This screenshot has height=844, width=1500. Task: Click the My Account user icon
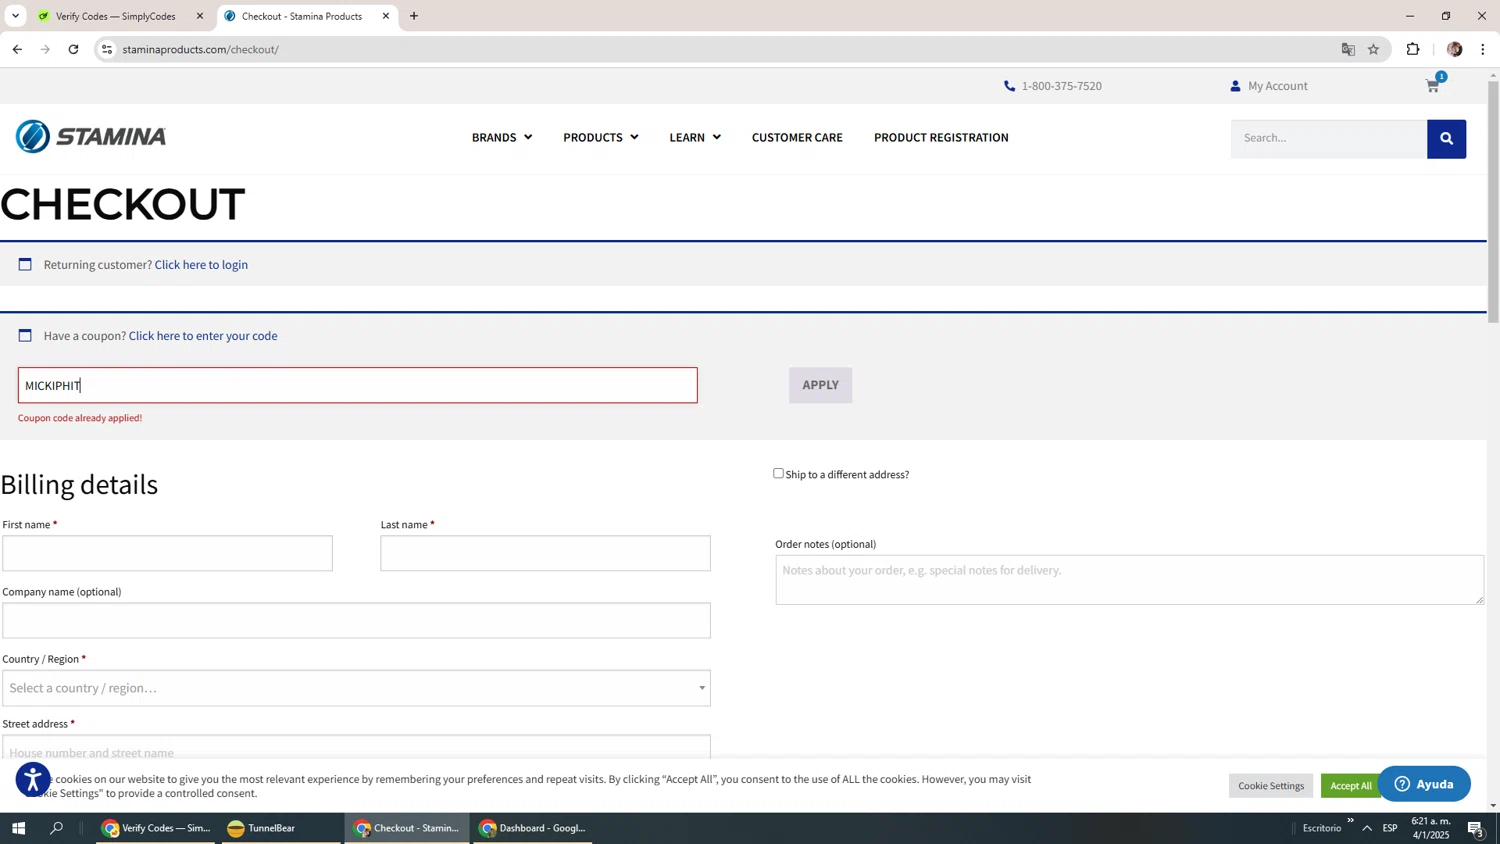coord(1235,86)
